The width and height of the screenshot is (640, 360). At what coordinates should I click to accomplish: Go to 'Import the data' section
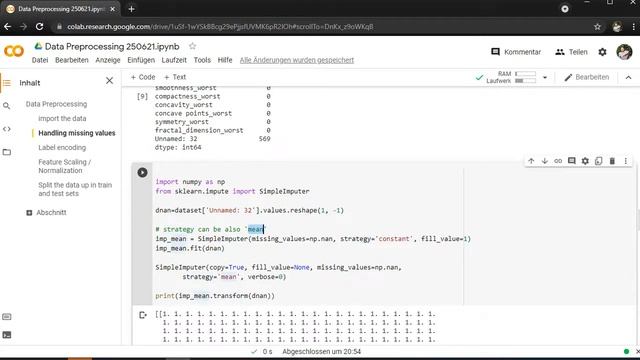click(x=62, y=118)
